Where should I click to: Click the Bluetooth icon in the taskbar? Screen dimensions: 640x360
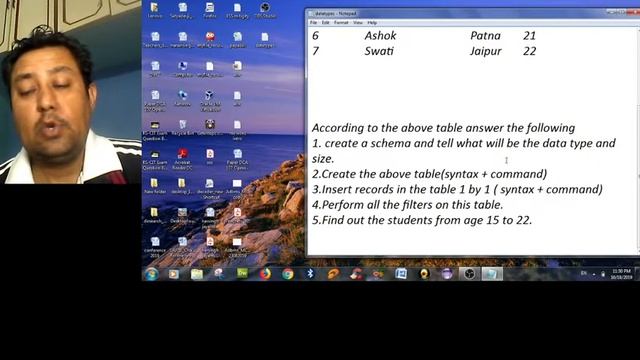coord(310,274)
